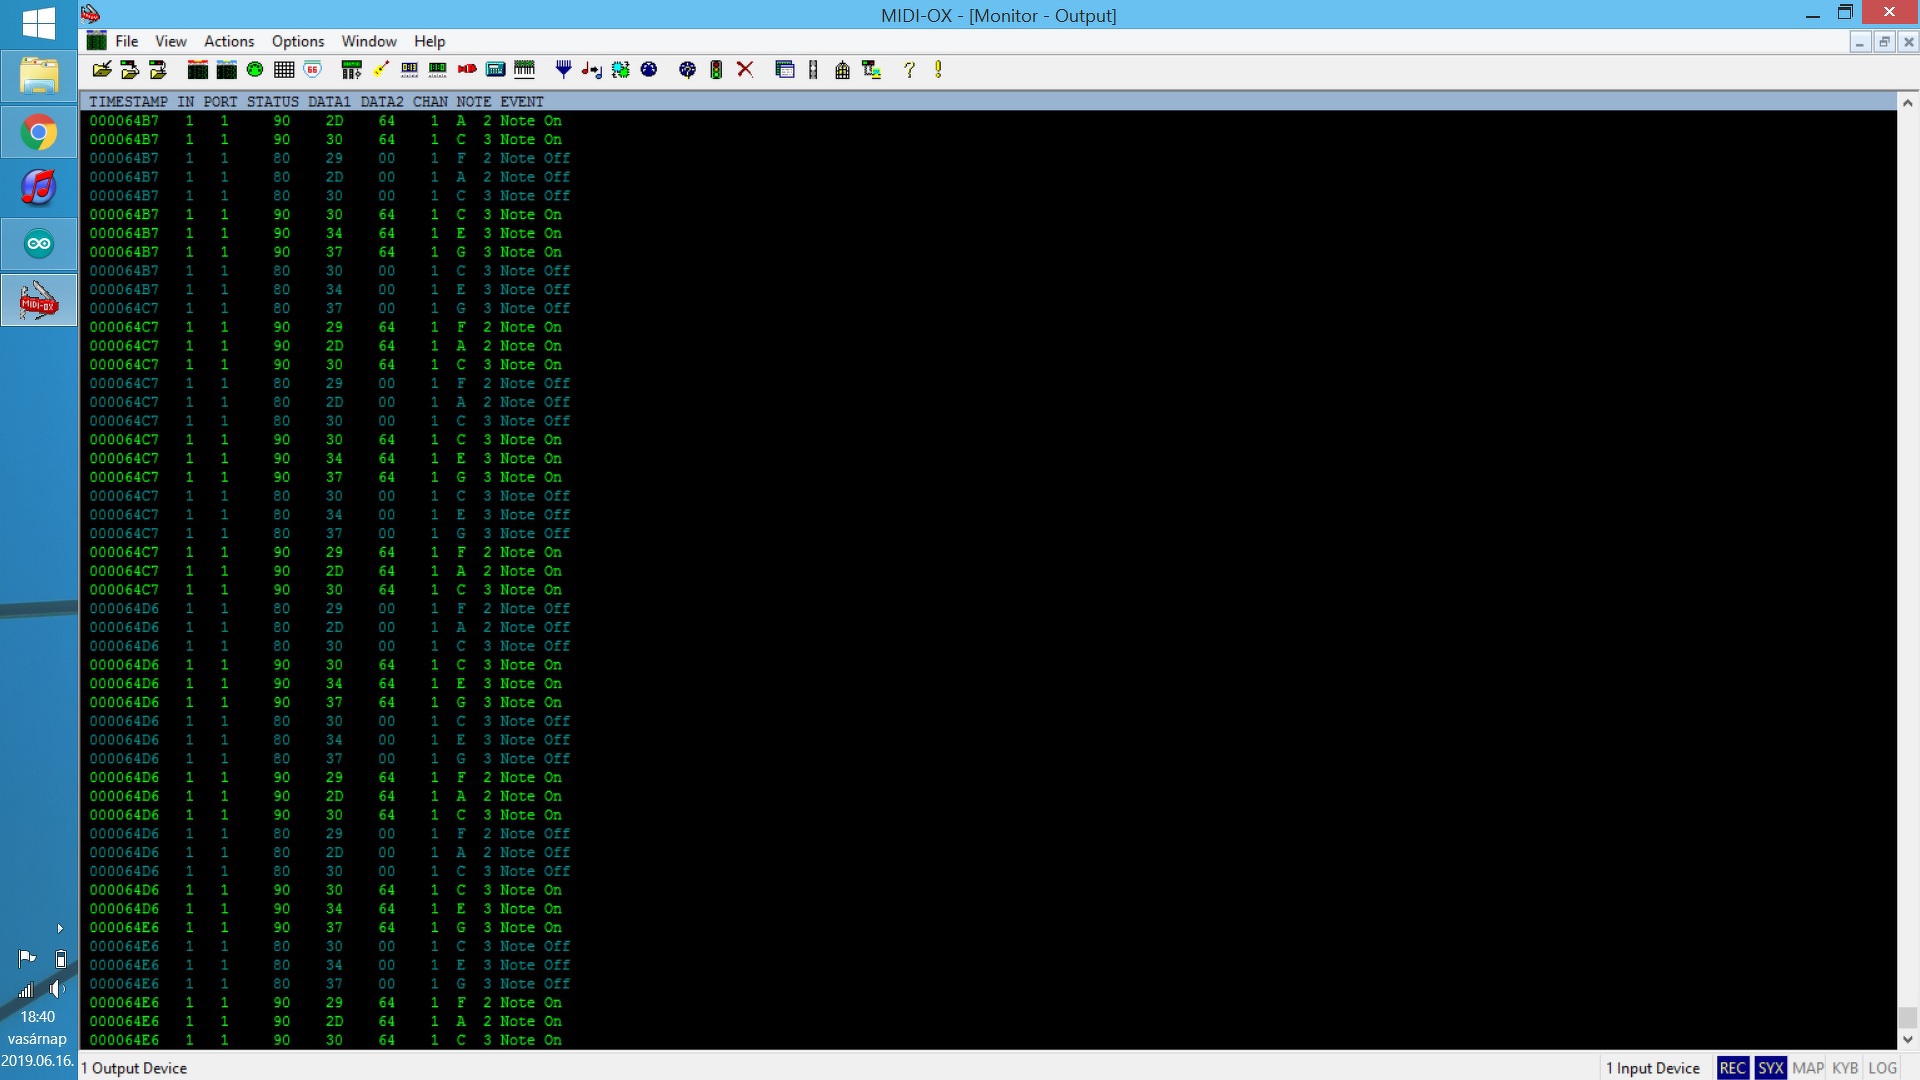Open the keyboard piano toolbar icon
Image resolution: width=1920 pixels, height=1080 pixels.
click(x=524, y=69)
